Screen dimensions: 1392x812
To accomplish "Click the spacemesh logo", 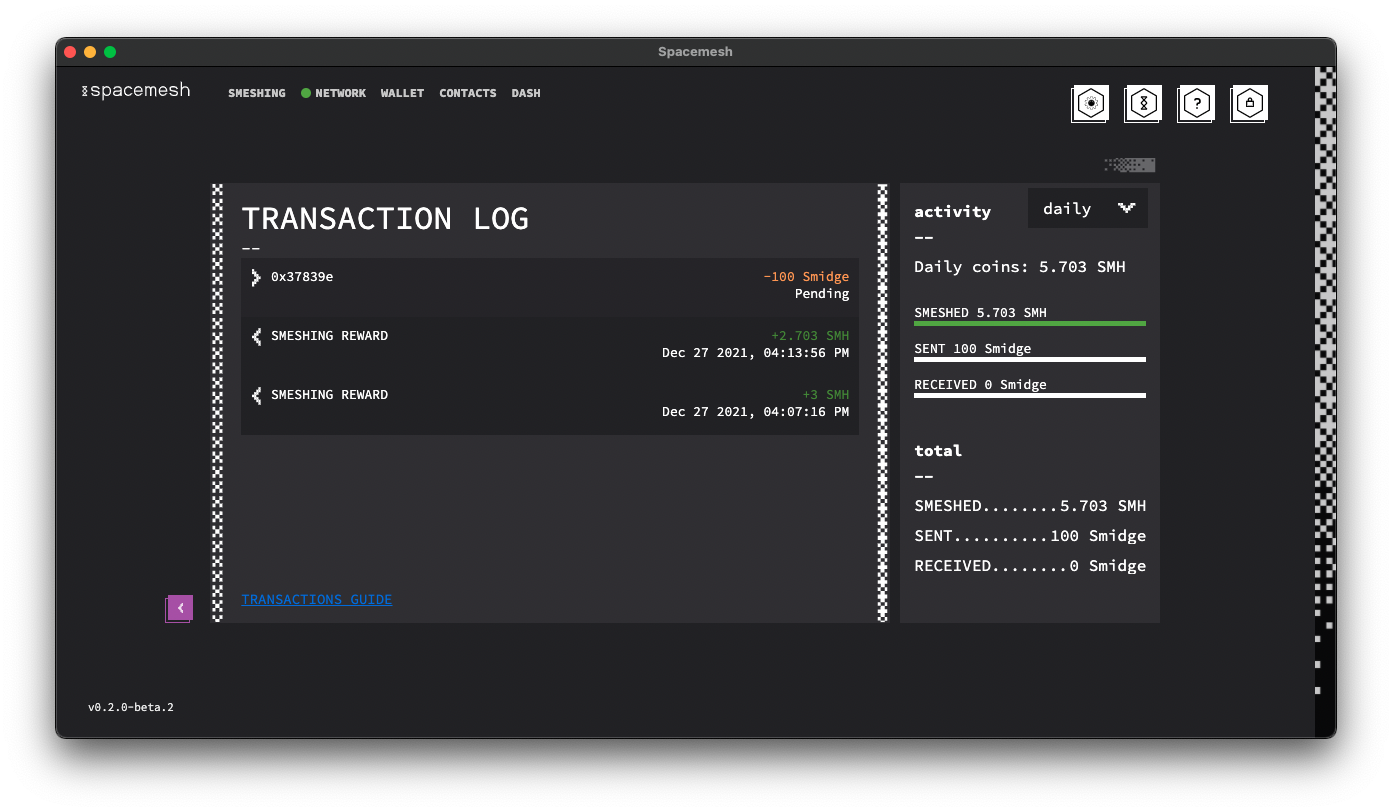I will (x=136, y=91).
